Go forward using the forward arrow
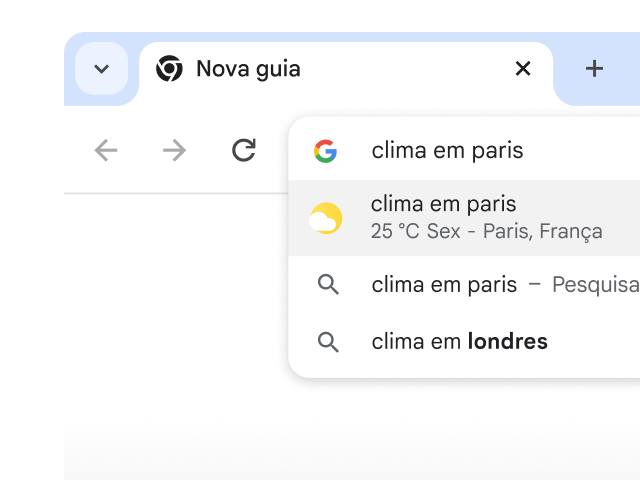Image resolution: width=640 pixels, height=480 pixels. pyautogui.click(x=174, y=150)
